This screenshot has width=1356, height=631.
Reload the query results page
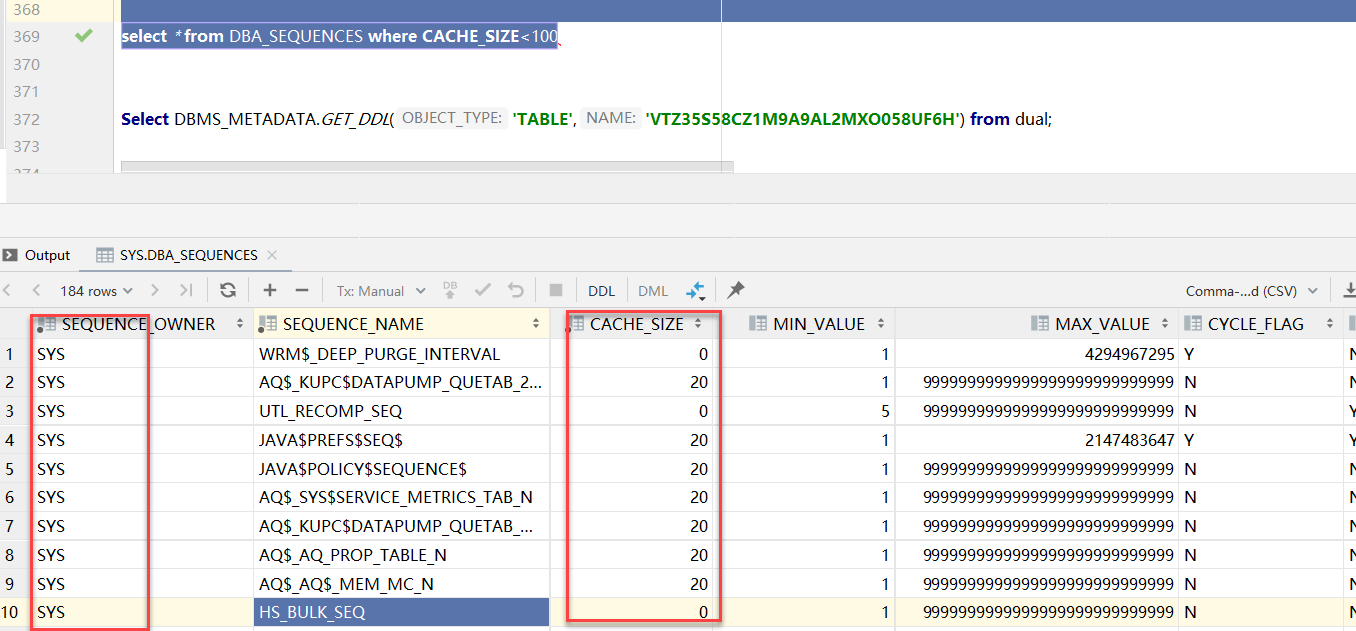(x=228, y=291)
